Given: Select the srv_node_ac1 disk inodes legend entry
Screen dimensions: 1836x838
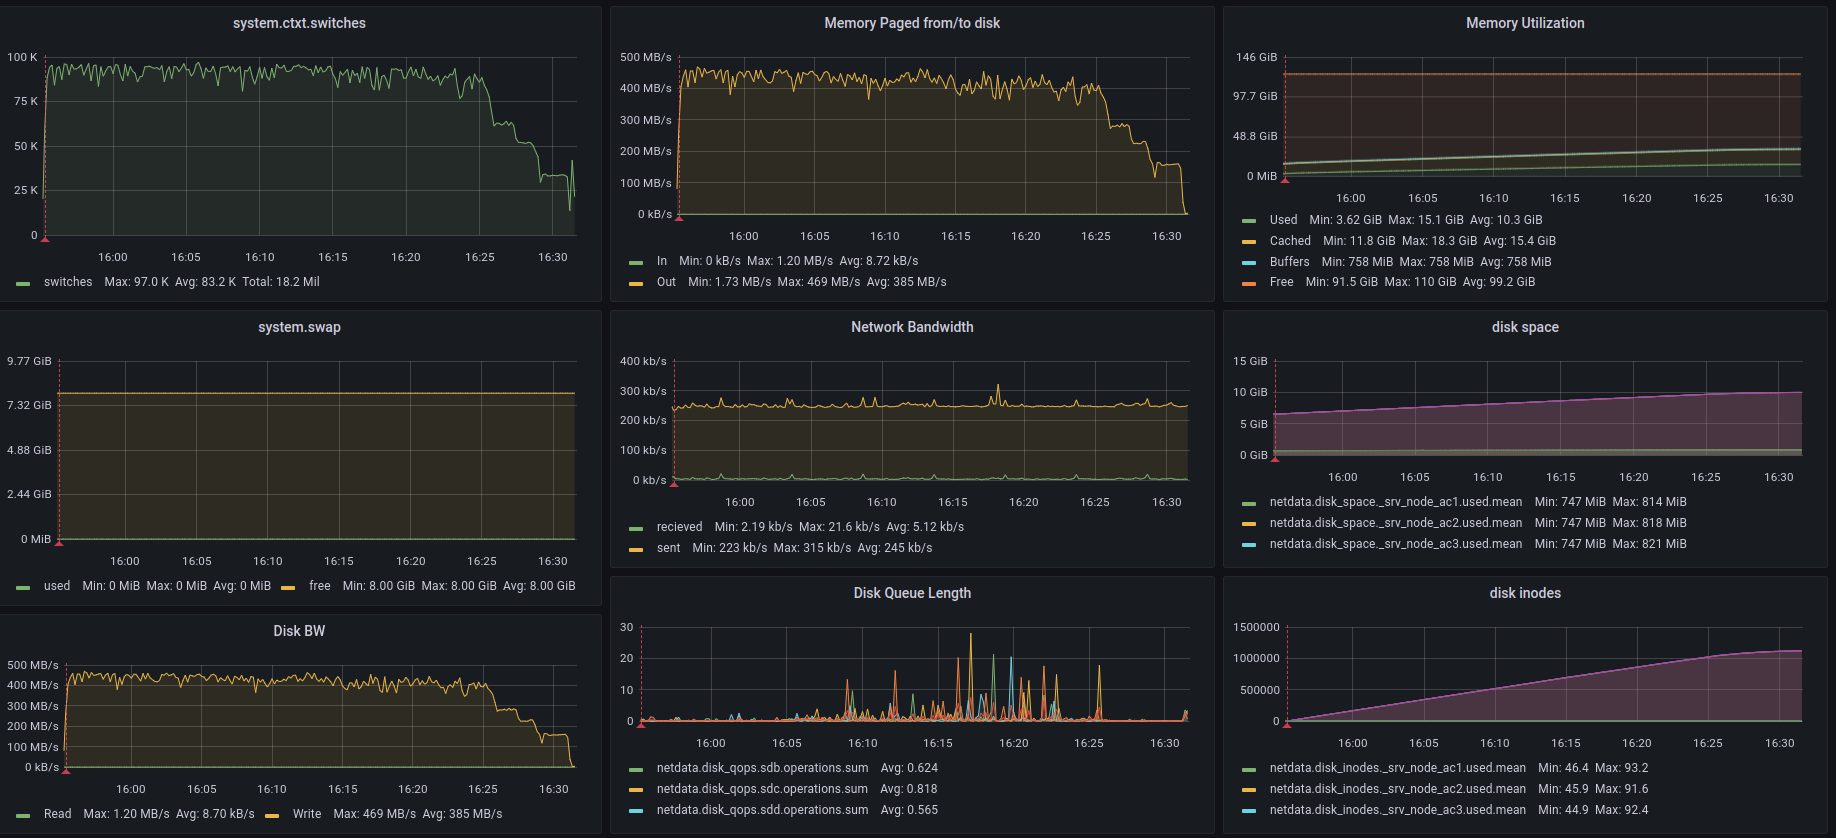Looking at the screenshot, I should 1397,768.
